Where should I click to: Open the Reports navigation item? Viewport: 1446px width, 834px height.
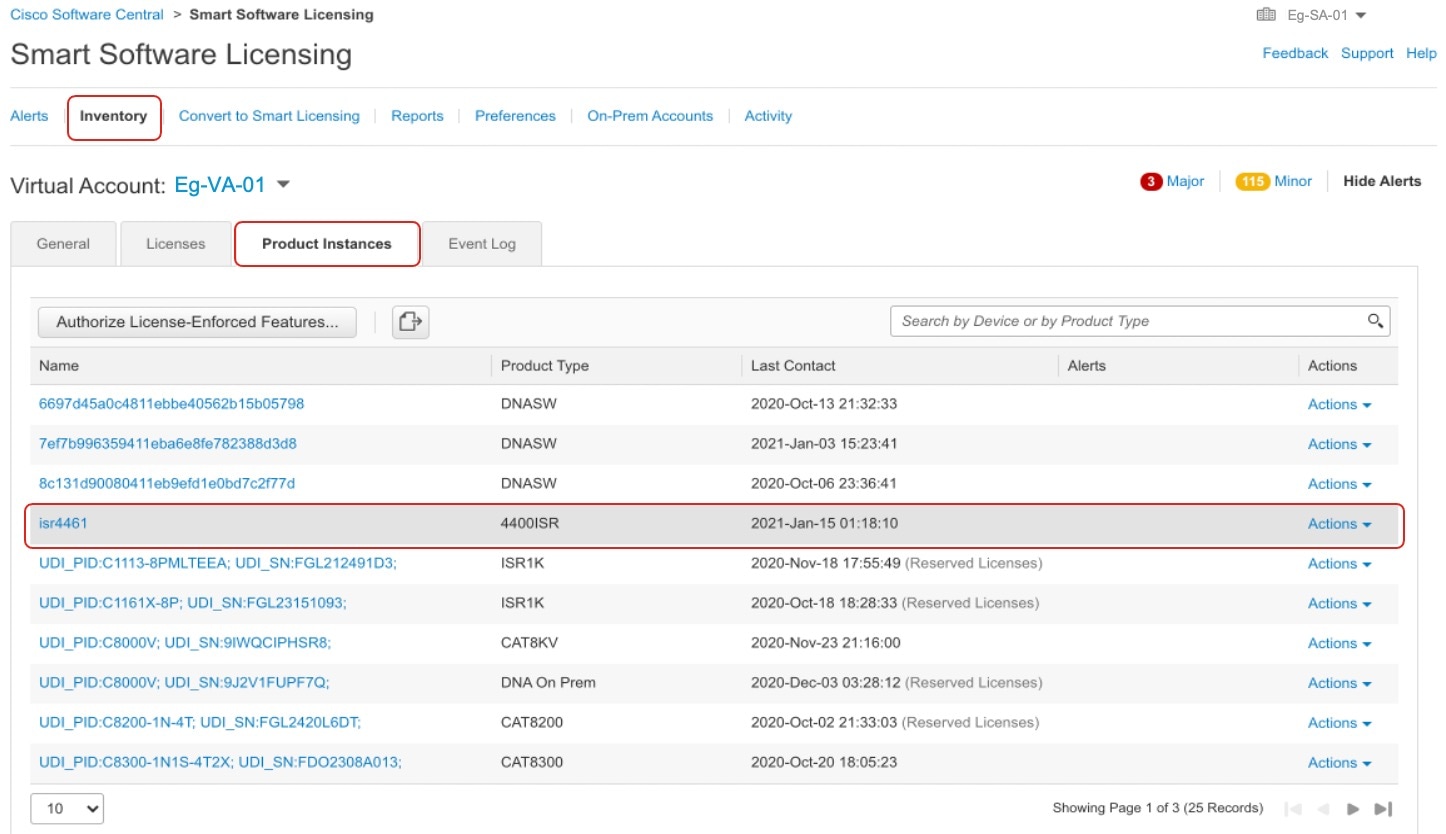(x=417, y=116)
